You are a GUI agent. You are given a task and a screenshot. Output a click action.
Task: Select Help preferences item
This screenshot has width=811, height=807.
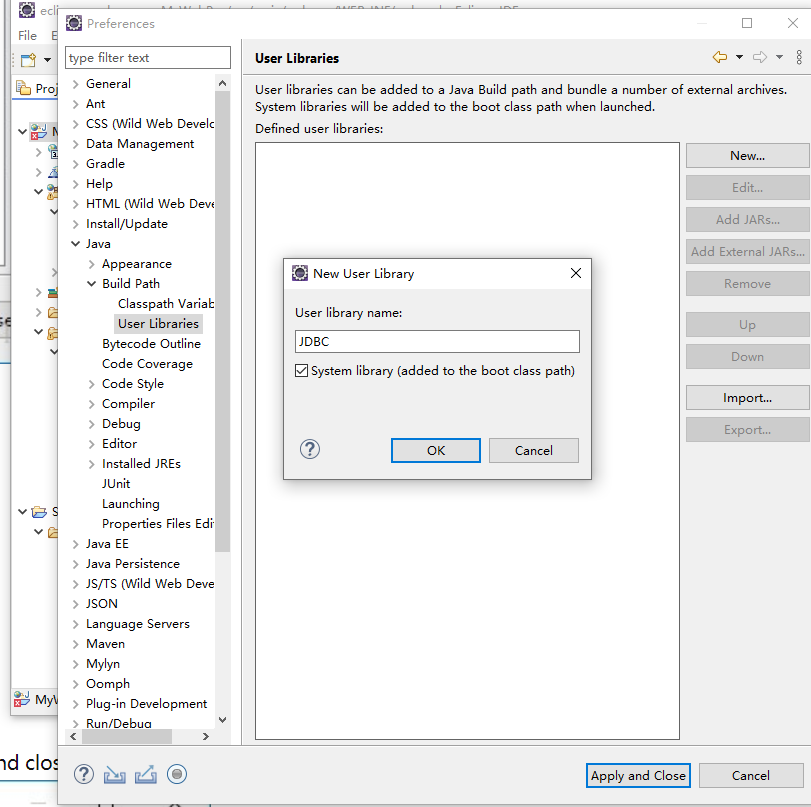point(99,184)
